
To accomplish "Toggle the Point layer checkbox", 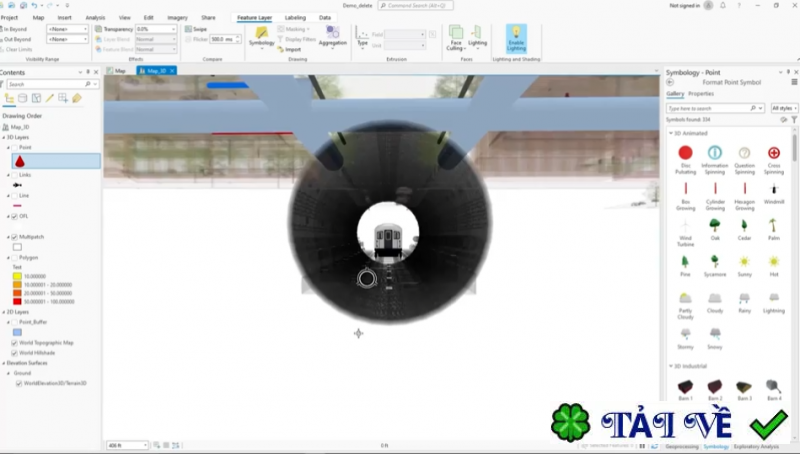I will tap(15, 147).
